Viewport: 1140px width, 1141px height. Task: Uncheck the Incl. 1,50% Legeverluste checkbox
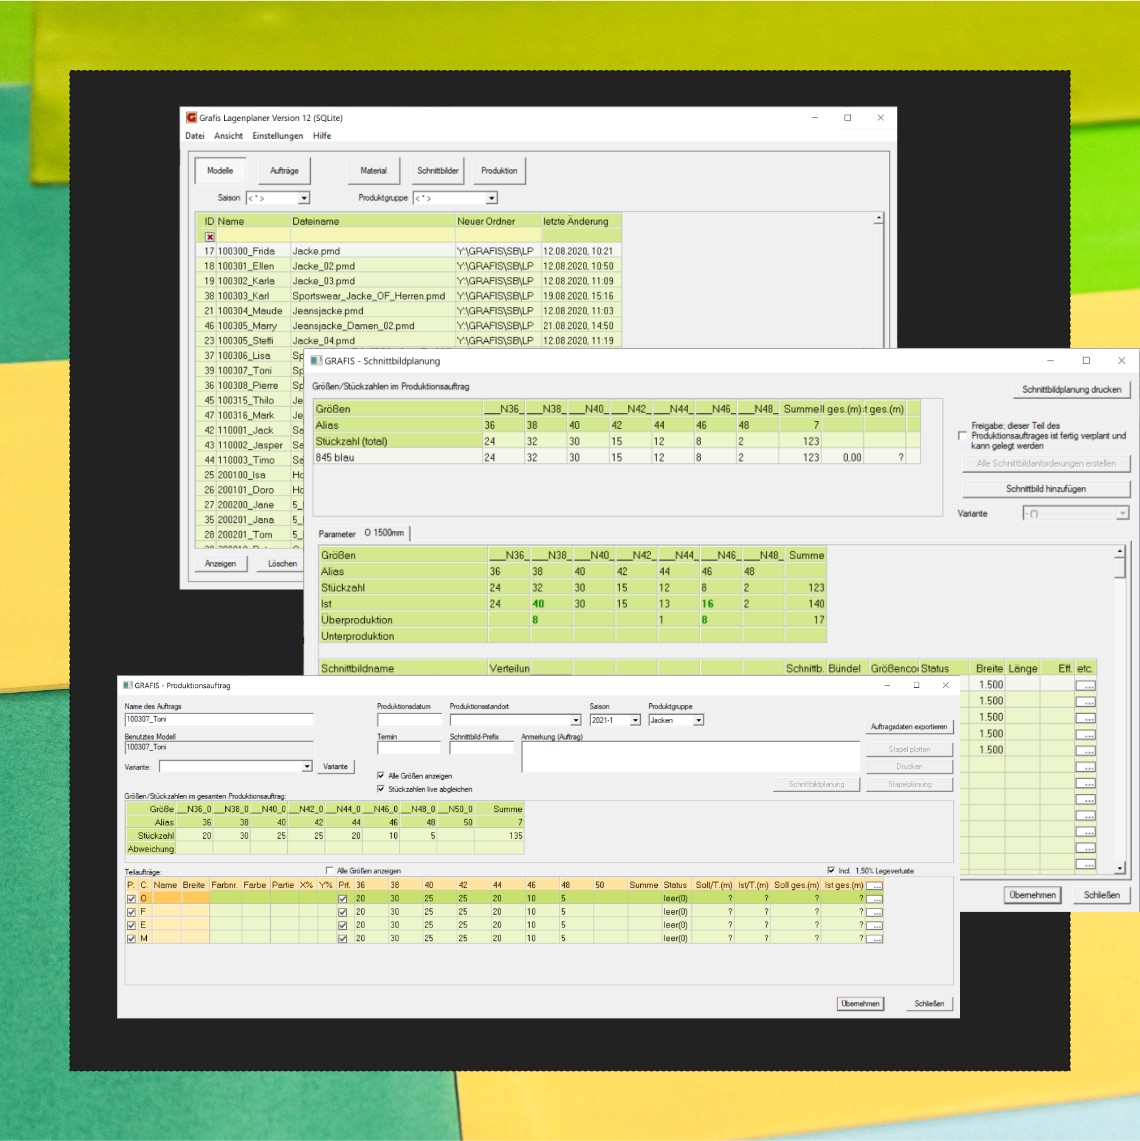[831, 870]
